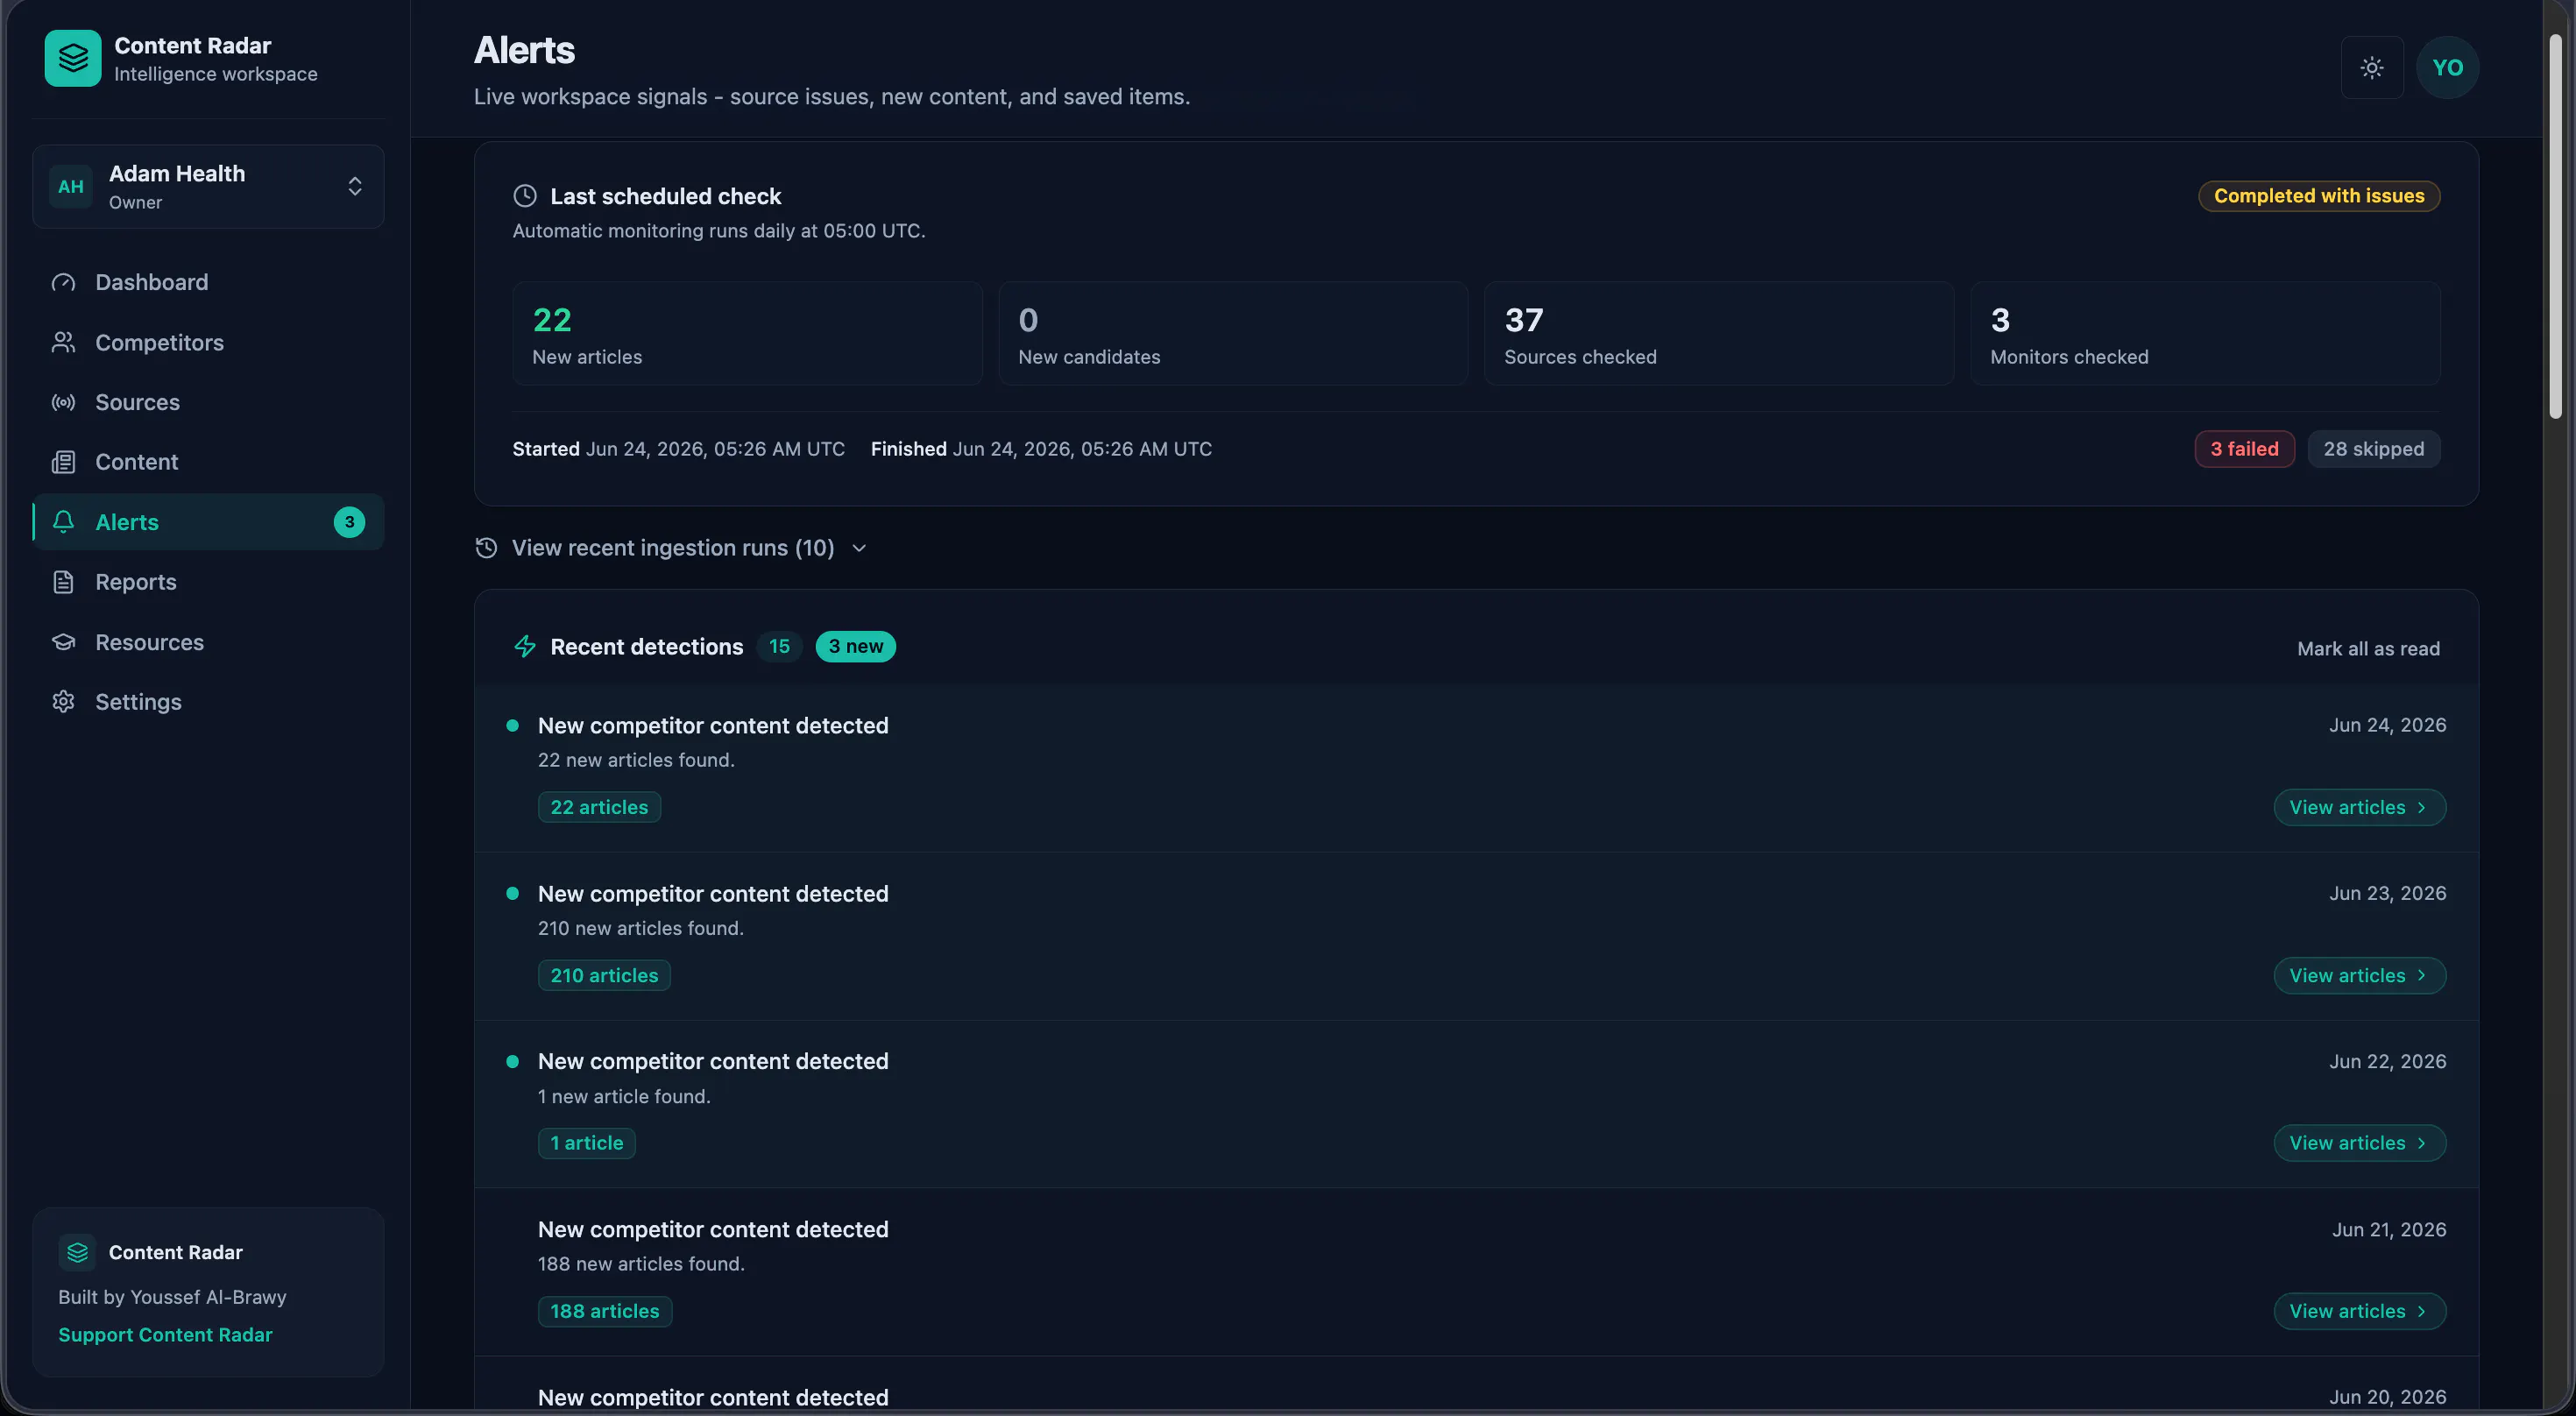Open the Adam Health workspace switcher
Viewport: 2576px width, 1416px height.
click(x=208, y=187)
